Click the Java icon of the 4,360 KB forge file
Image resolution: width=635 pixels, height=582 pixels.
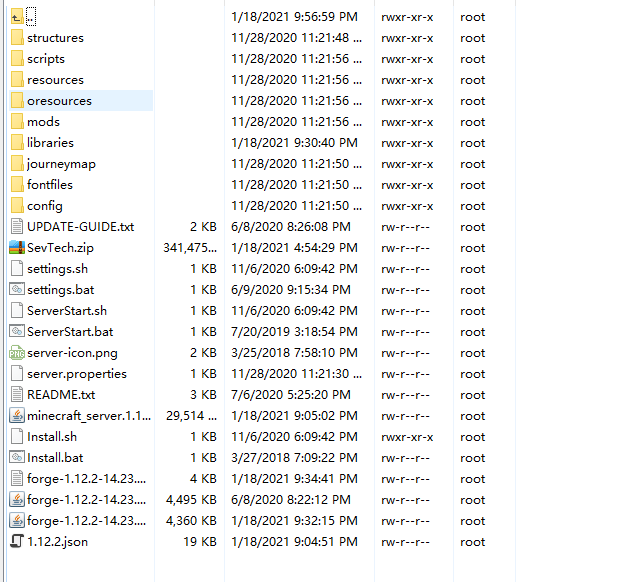pos(17,520)
